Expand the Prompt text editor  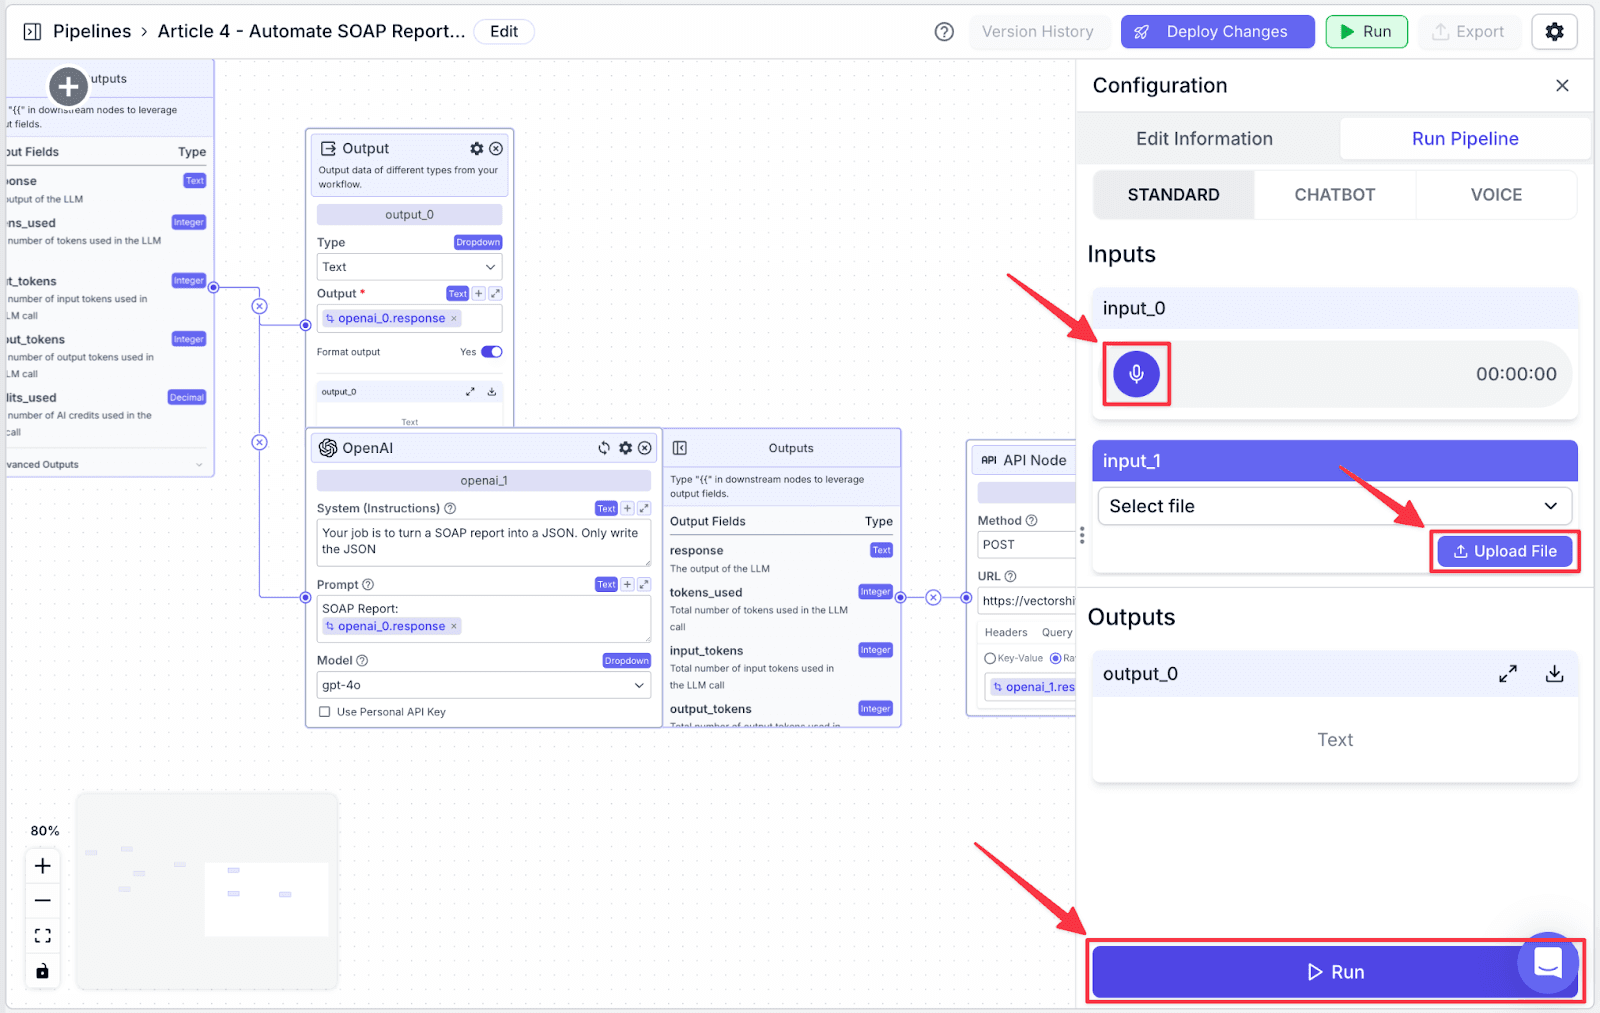coord(644,584)
